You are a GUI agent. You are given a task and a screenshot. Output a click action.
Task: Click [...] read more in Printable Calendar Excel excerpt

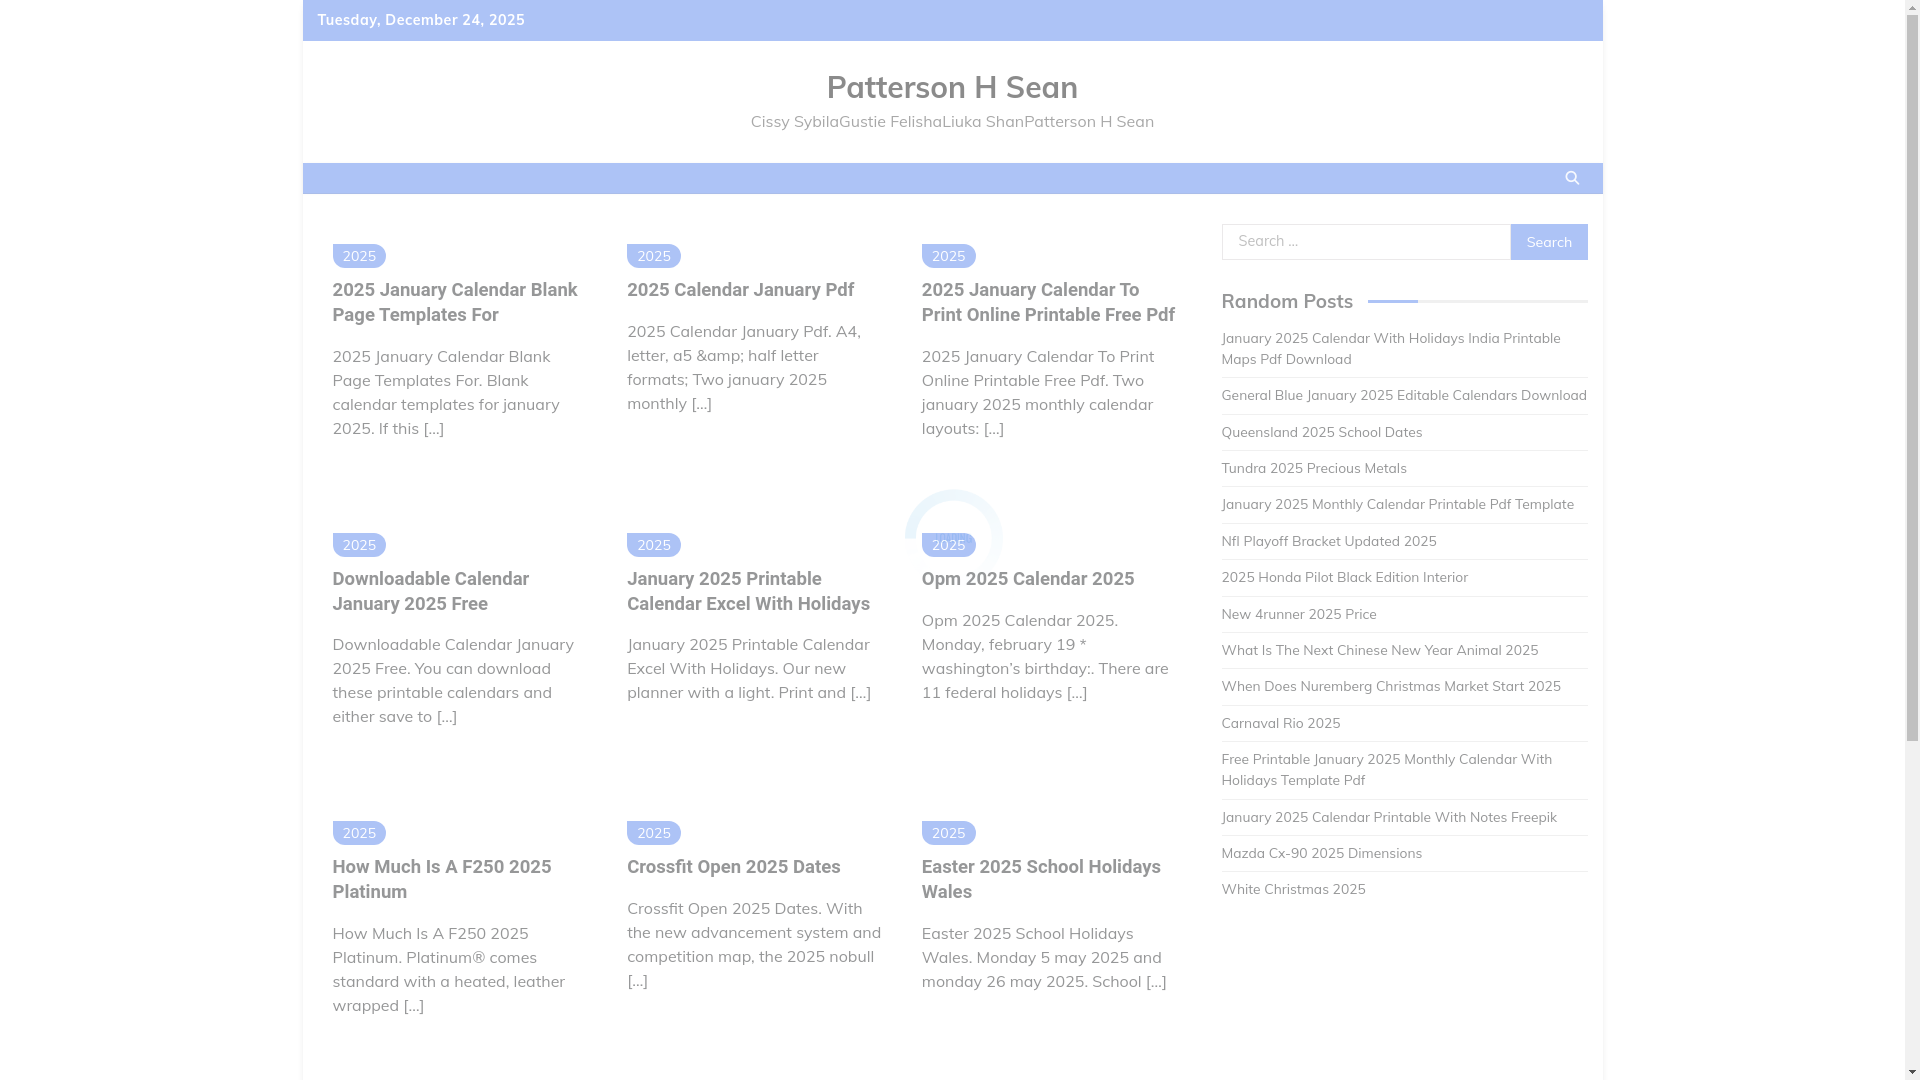pos(860,692)
